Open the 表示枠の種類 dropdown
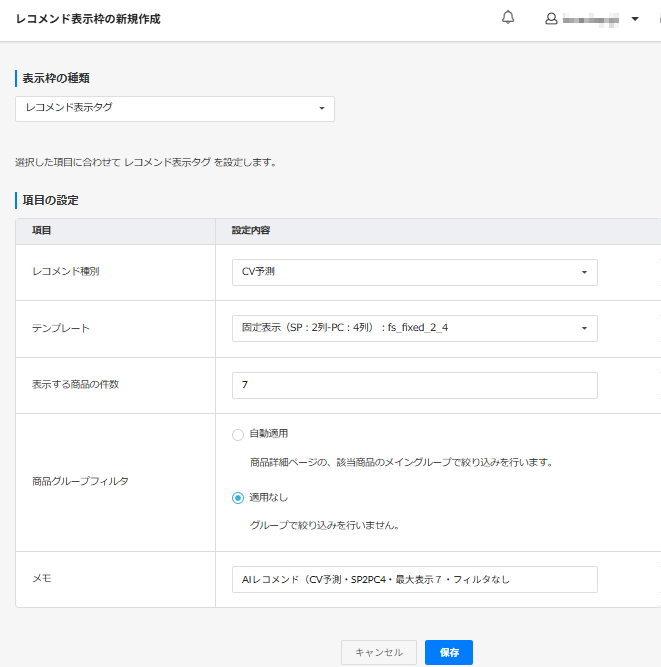The height and width of the screenshot is (667, 661). 175,108
